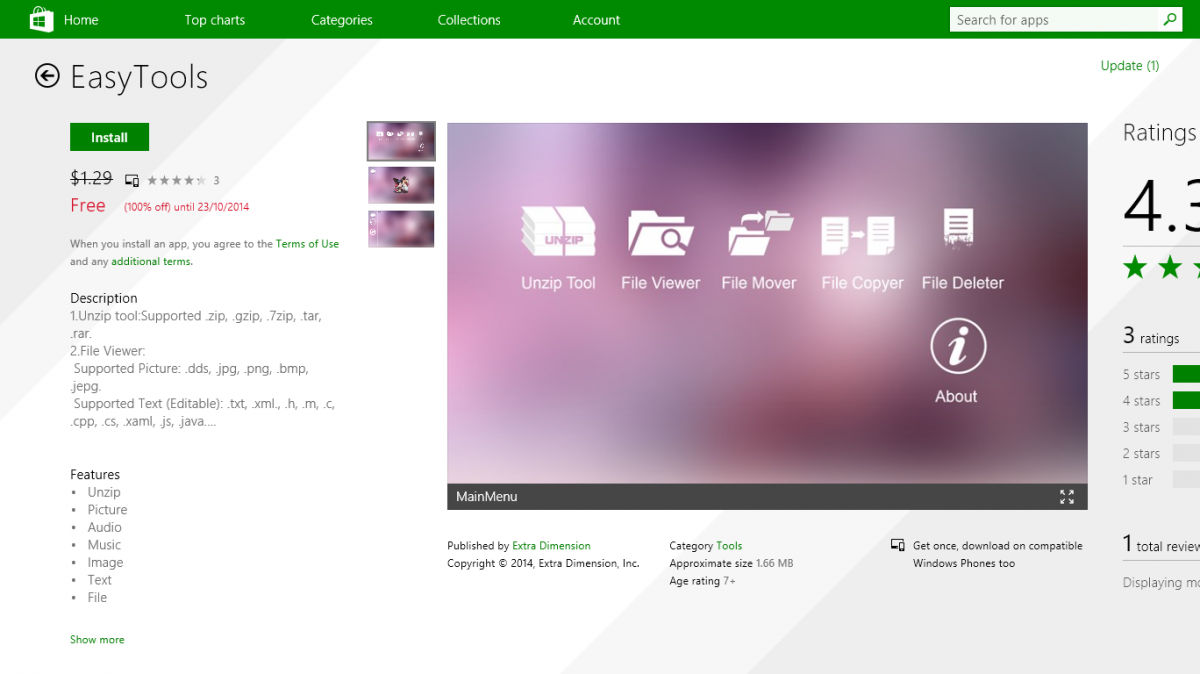Click the Approximate size 1.66 MB text
Image resolution: width=1200 pixels, height=674 pixels.
(731, 564)
